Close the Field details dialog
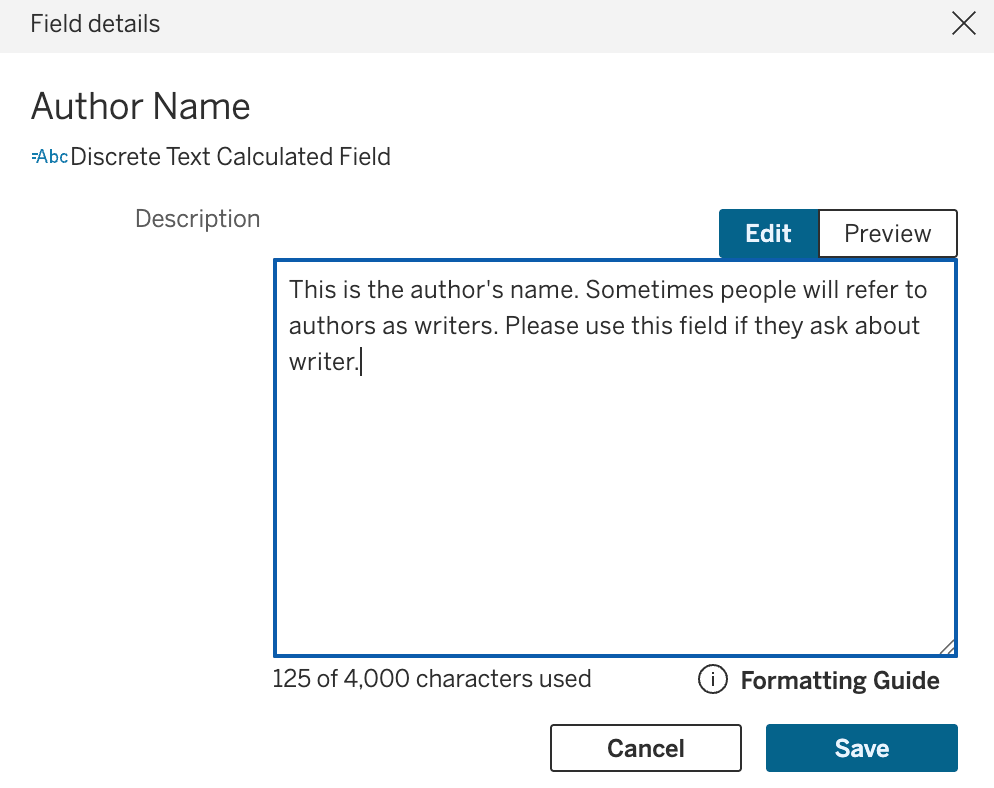This screenshot has width=994, height=788. pyautogui.click(x=964, y=24)
